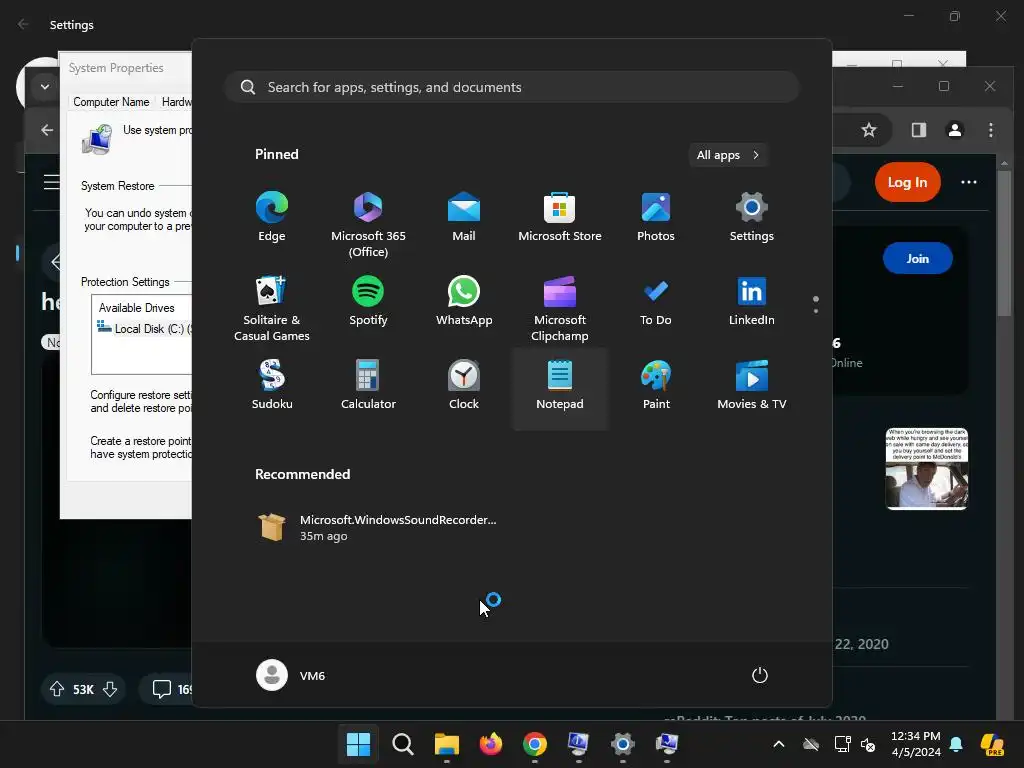
Task: Launch Microsoft 365 (Office) pinned app
Action: tap(368, 224)
